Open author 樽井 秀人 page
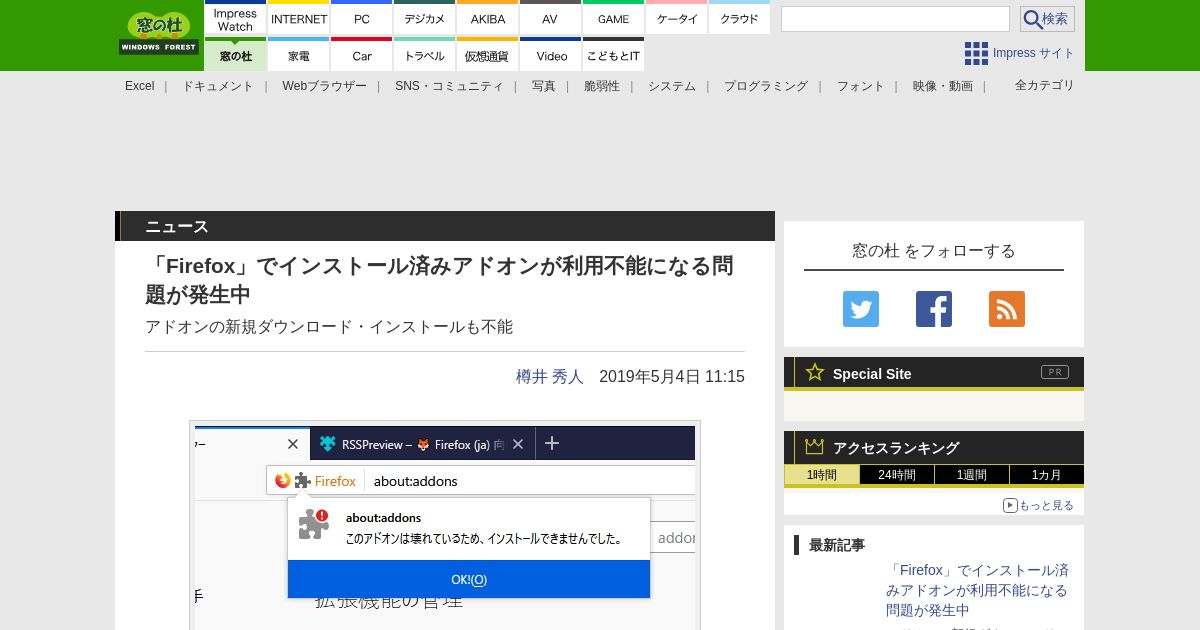 (x=550, y=376)
